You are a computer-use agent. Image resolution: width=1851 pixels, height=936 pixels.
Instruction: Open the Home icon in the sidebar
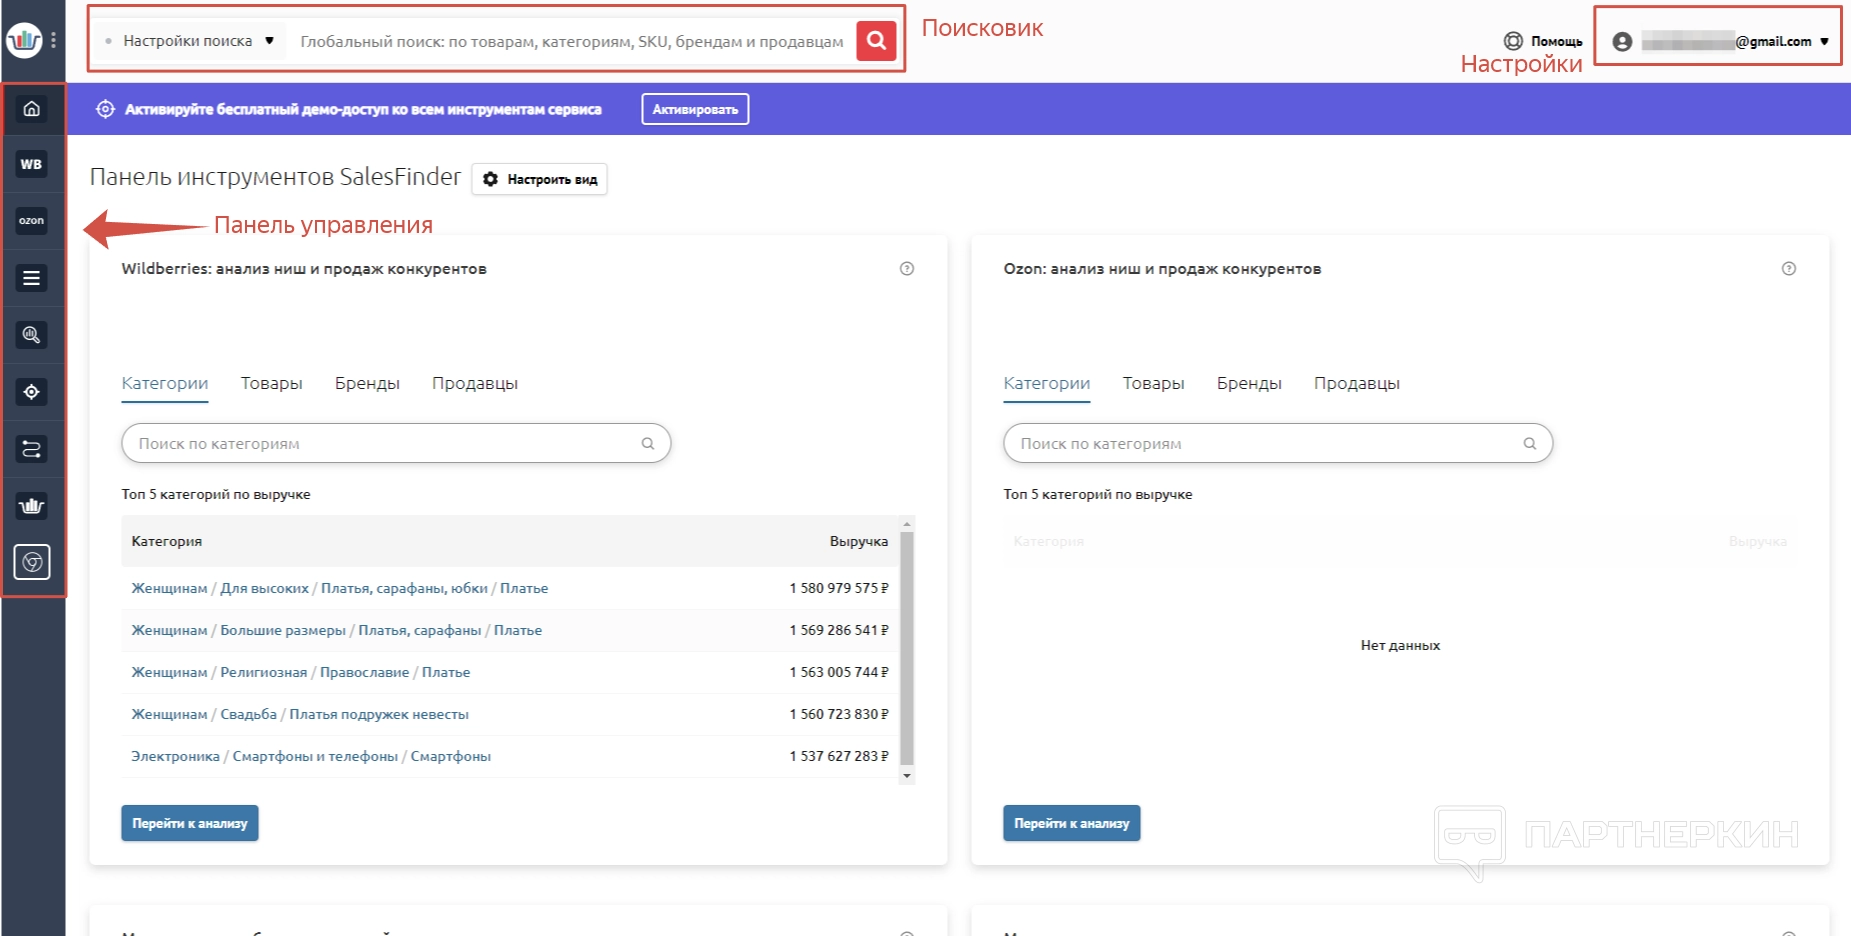[32, 109]
